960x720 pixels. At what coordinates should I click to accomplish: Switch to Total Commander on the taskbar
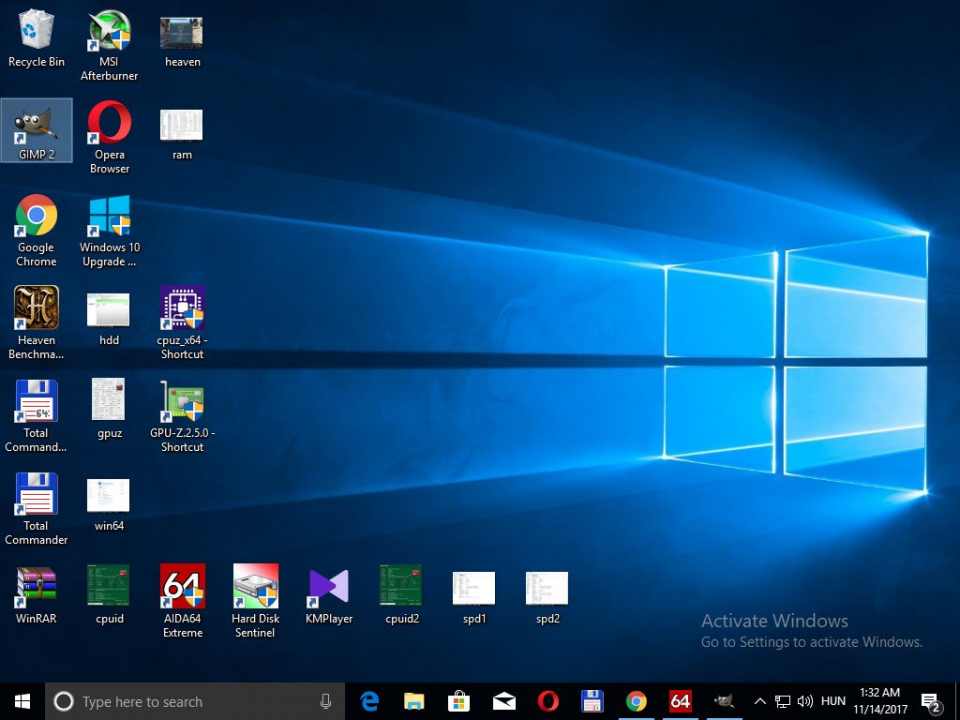[x=592, y=701]
